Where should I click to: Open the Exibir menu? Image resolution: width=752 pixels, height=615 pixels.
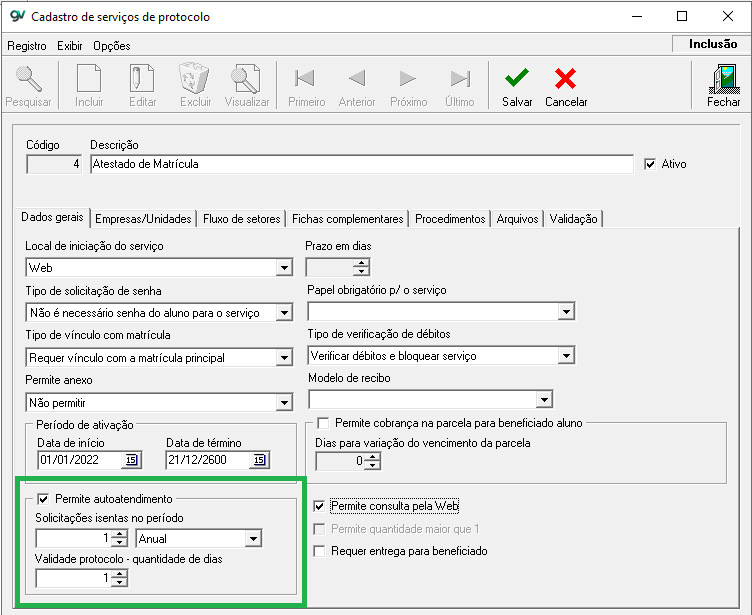(x=70, y=46)
